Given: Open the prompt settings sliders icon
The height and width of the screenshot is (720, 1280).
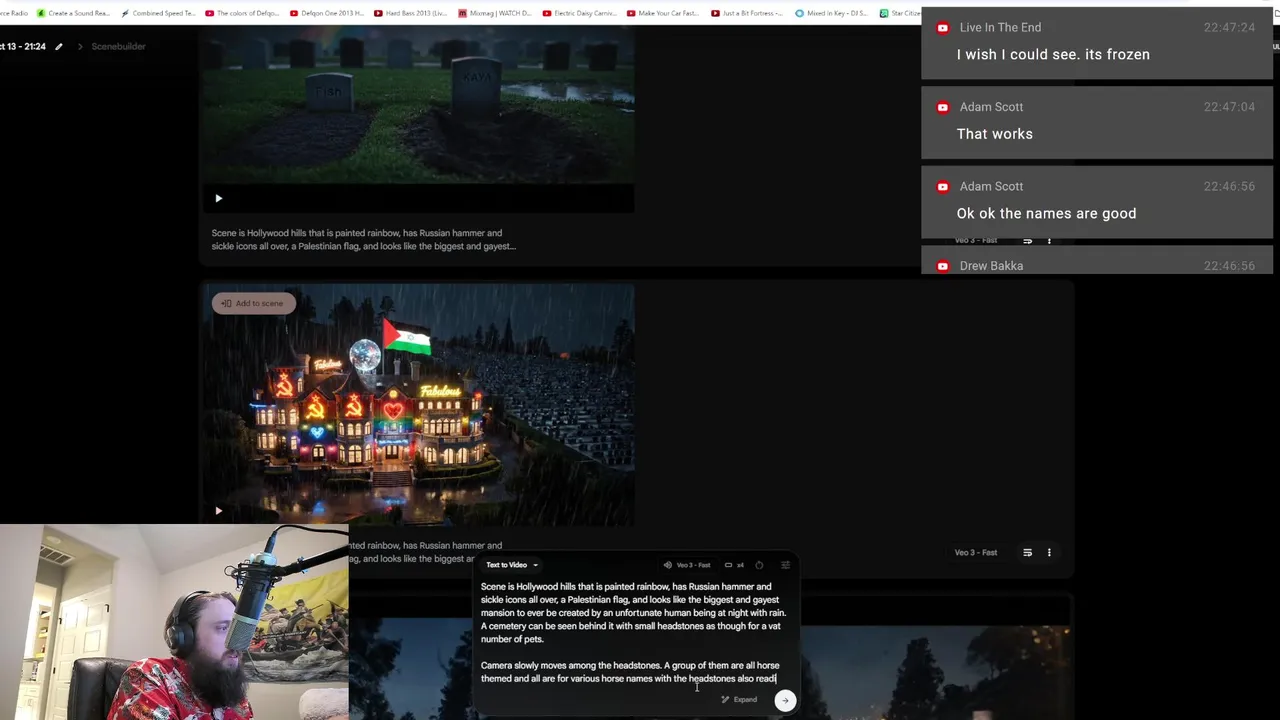Looking at the screenshot, I should point(785,565).
